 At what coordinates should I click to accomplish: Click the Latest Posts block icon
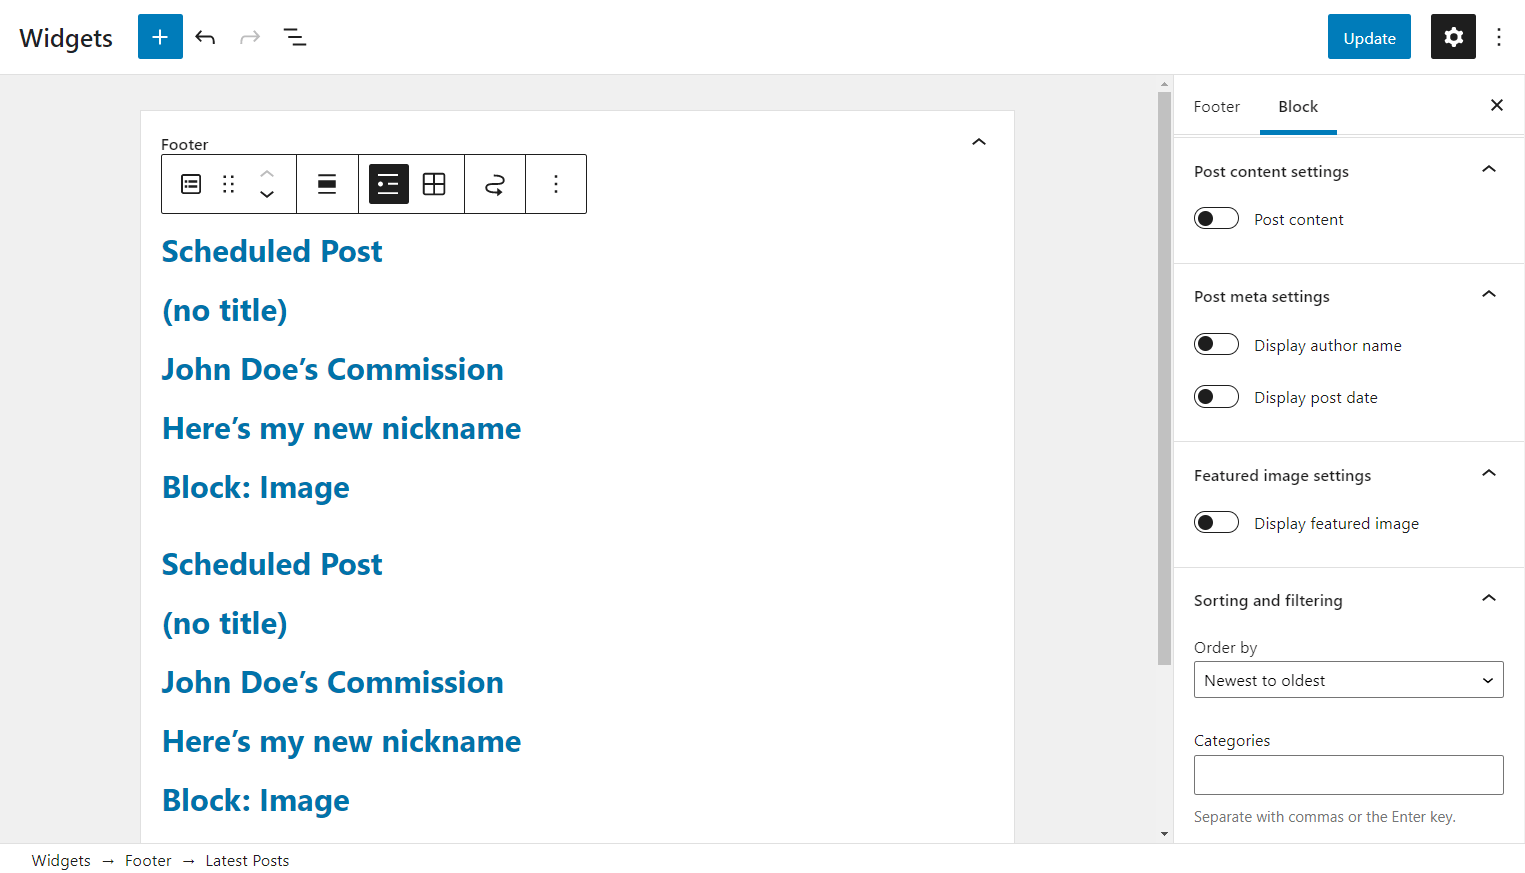(190, 184)
